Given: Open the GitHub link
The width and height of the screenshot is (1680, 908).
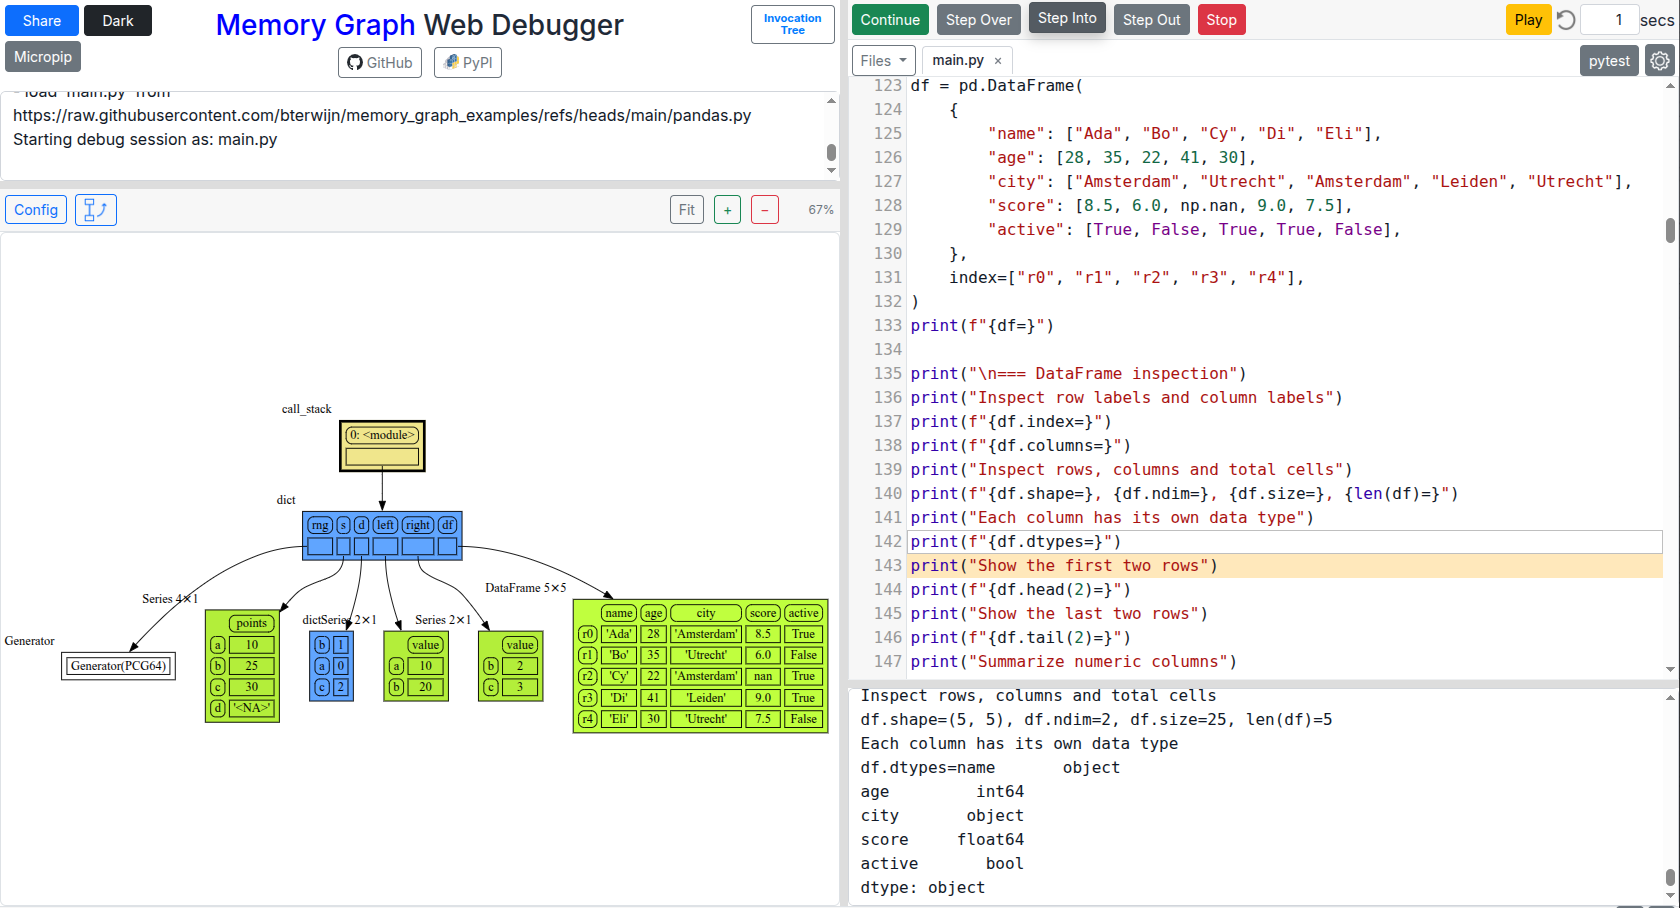Looking at the screenshot, I should [x=380, y=63].
